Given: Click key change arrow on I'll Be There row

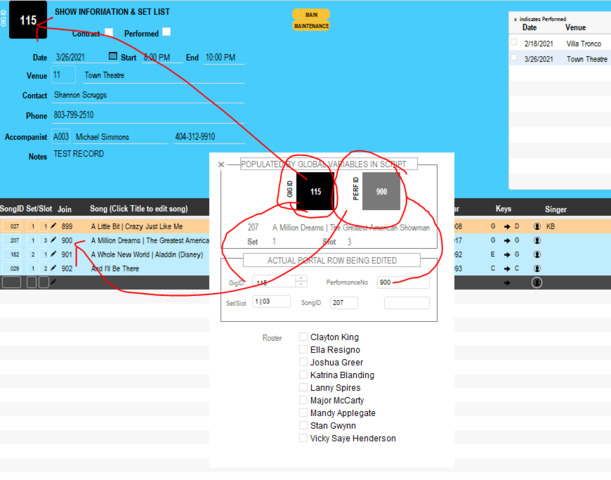Looking at the screenshot, I should pyautogui.click(x=506, y=269).
